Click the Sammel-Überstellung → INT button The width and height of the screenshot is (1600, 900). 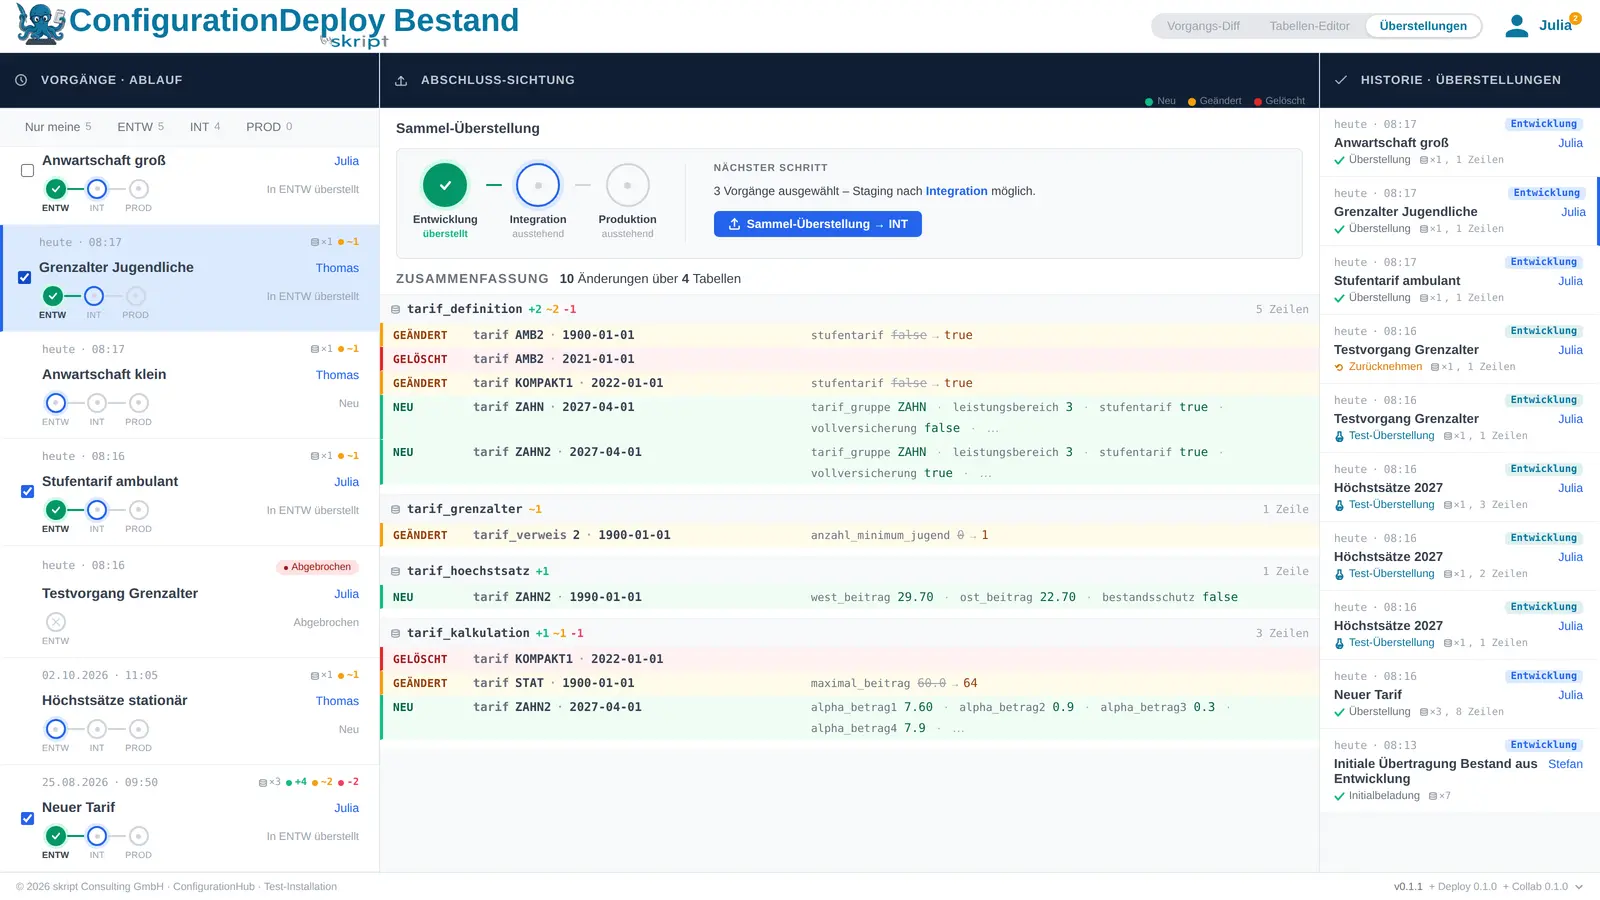tap(818, 224)
